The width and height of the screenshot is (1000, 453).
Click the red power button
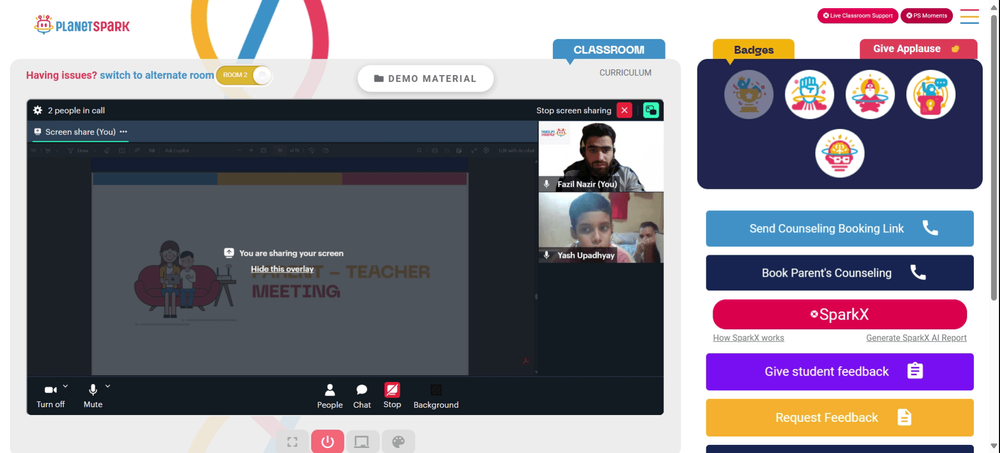pos(328,442)
